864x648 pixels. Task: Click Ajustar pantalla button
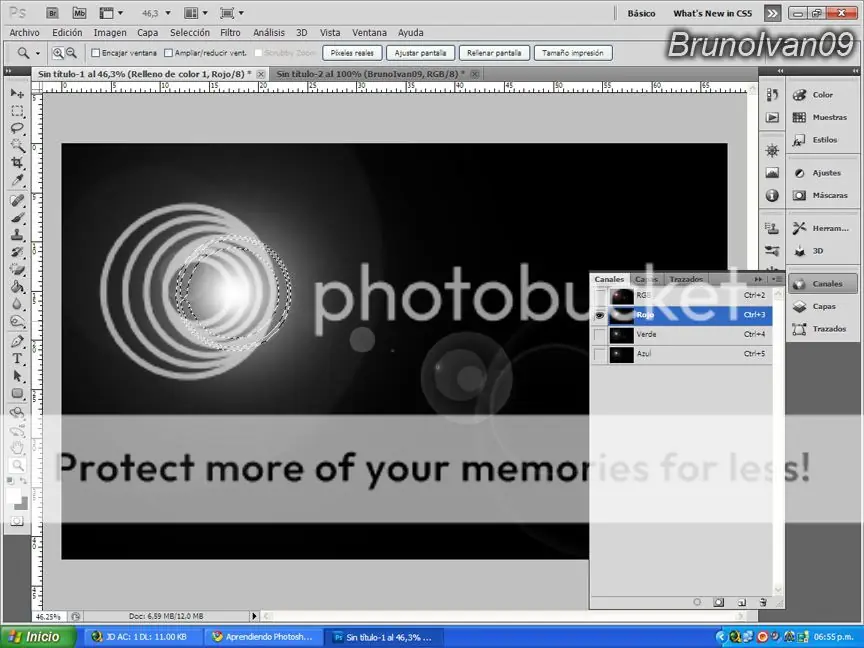pos(420,53)
